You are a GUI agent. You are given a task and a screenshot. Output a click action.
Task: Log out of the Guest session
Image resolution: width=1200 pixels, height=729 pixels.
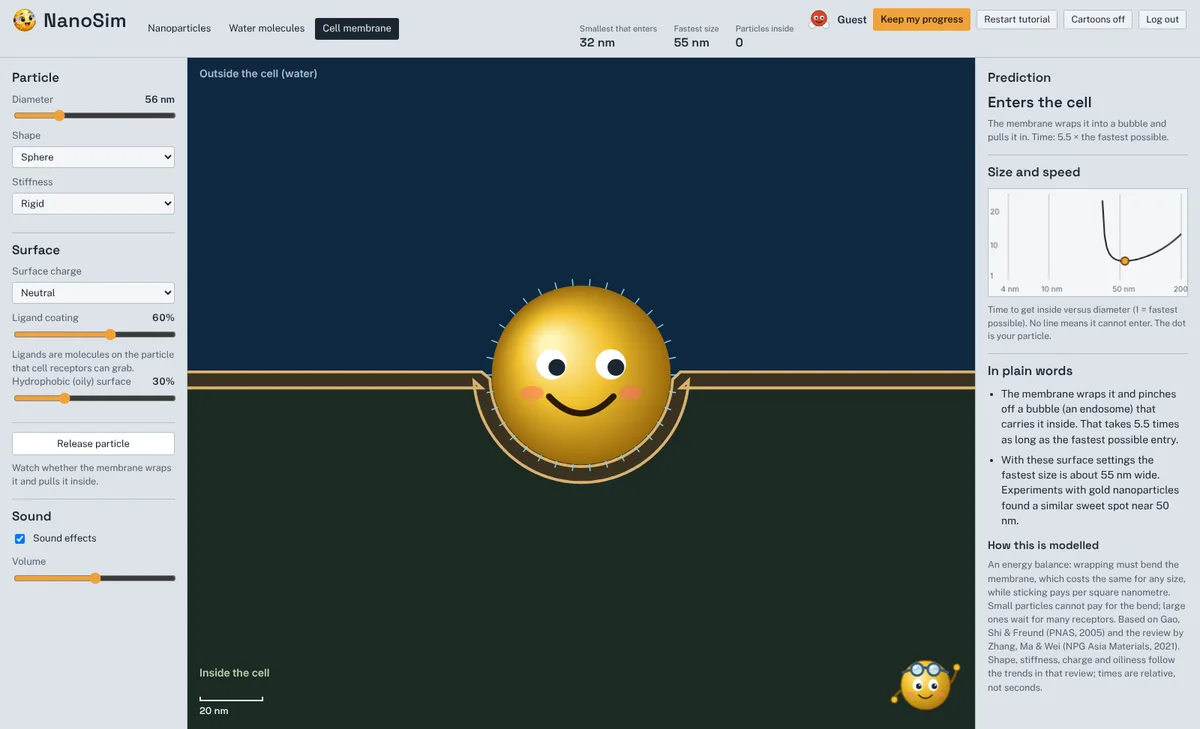pos(1162,19)
